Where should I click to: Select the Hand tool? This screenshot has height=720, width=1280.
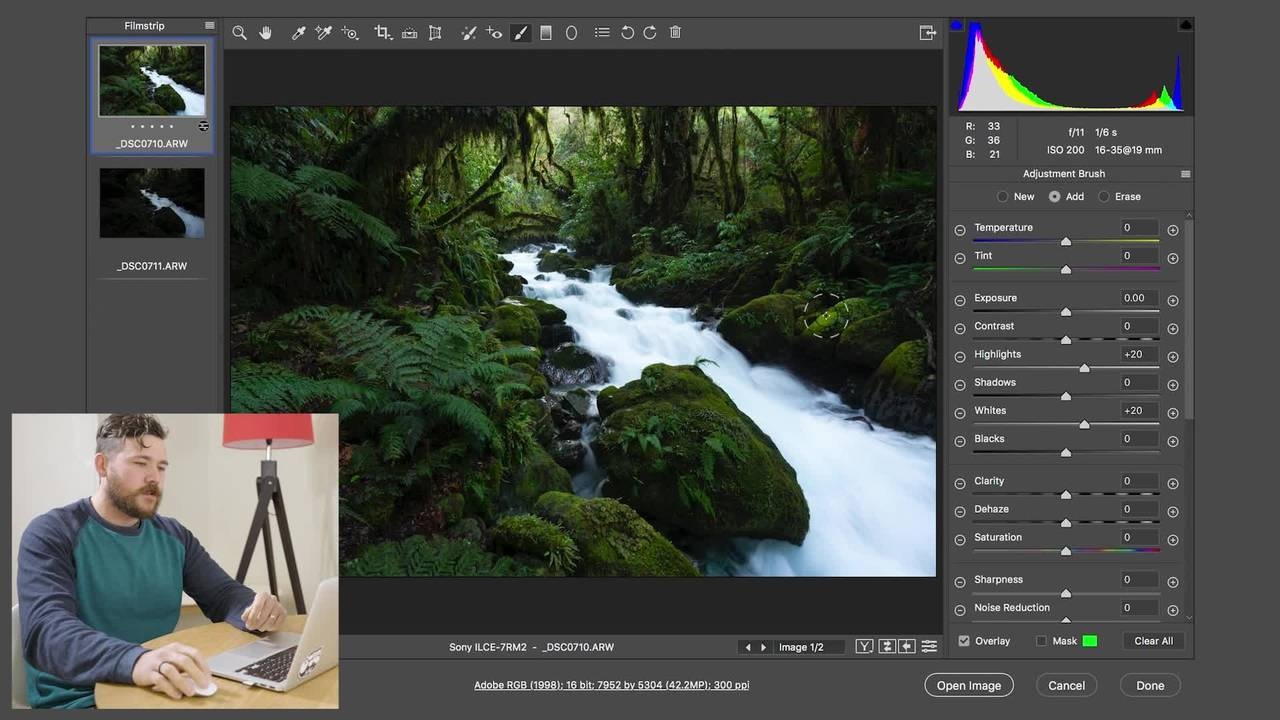point(266,33)
